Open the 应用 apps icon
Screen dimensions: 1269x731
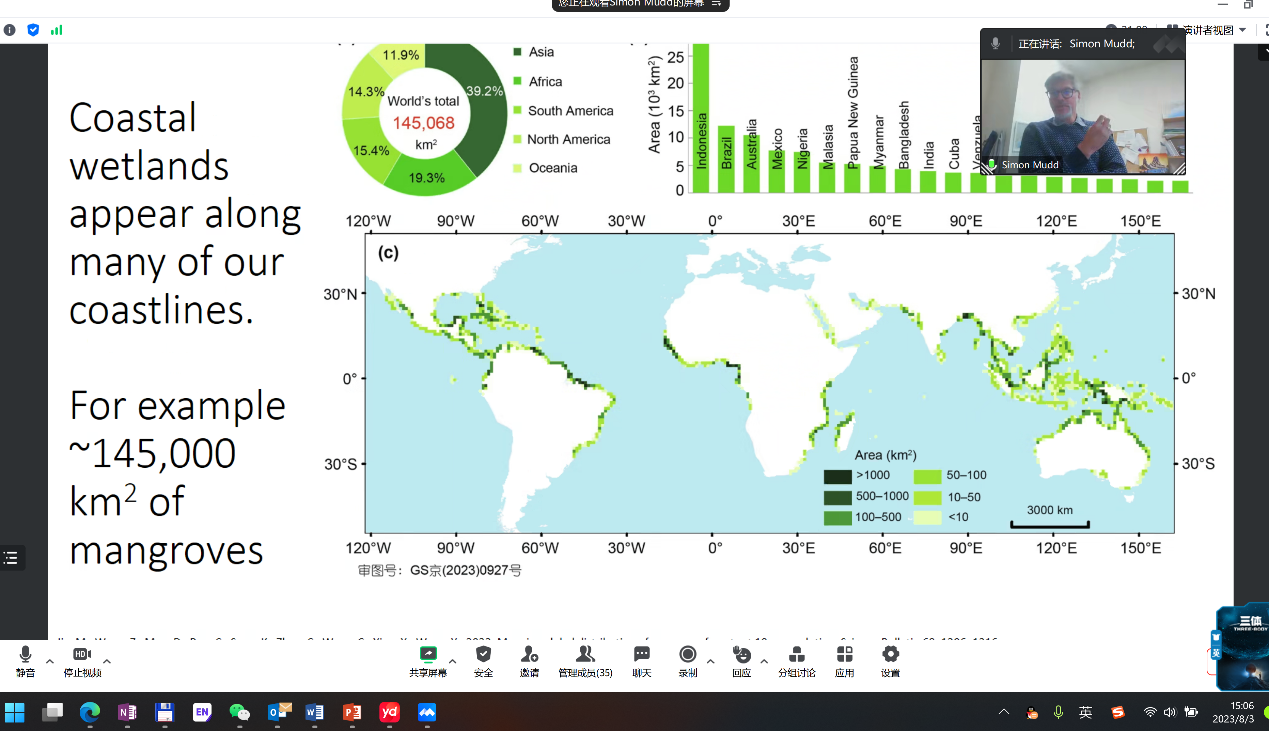click(x=845, y=655)
